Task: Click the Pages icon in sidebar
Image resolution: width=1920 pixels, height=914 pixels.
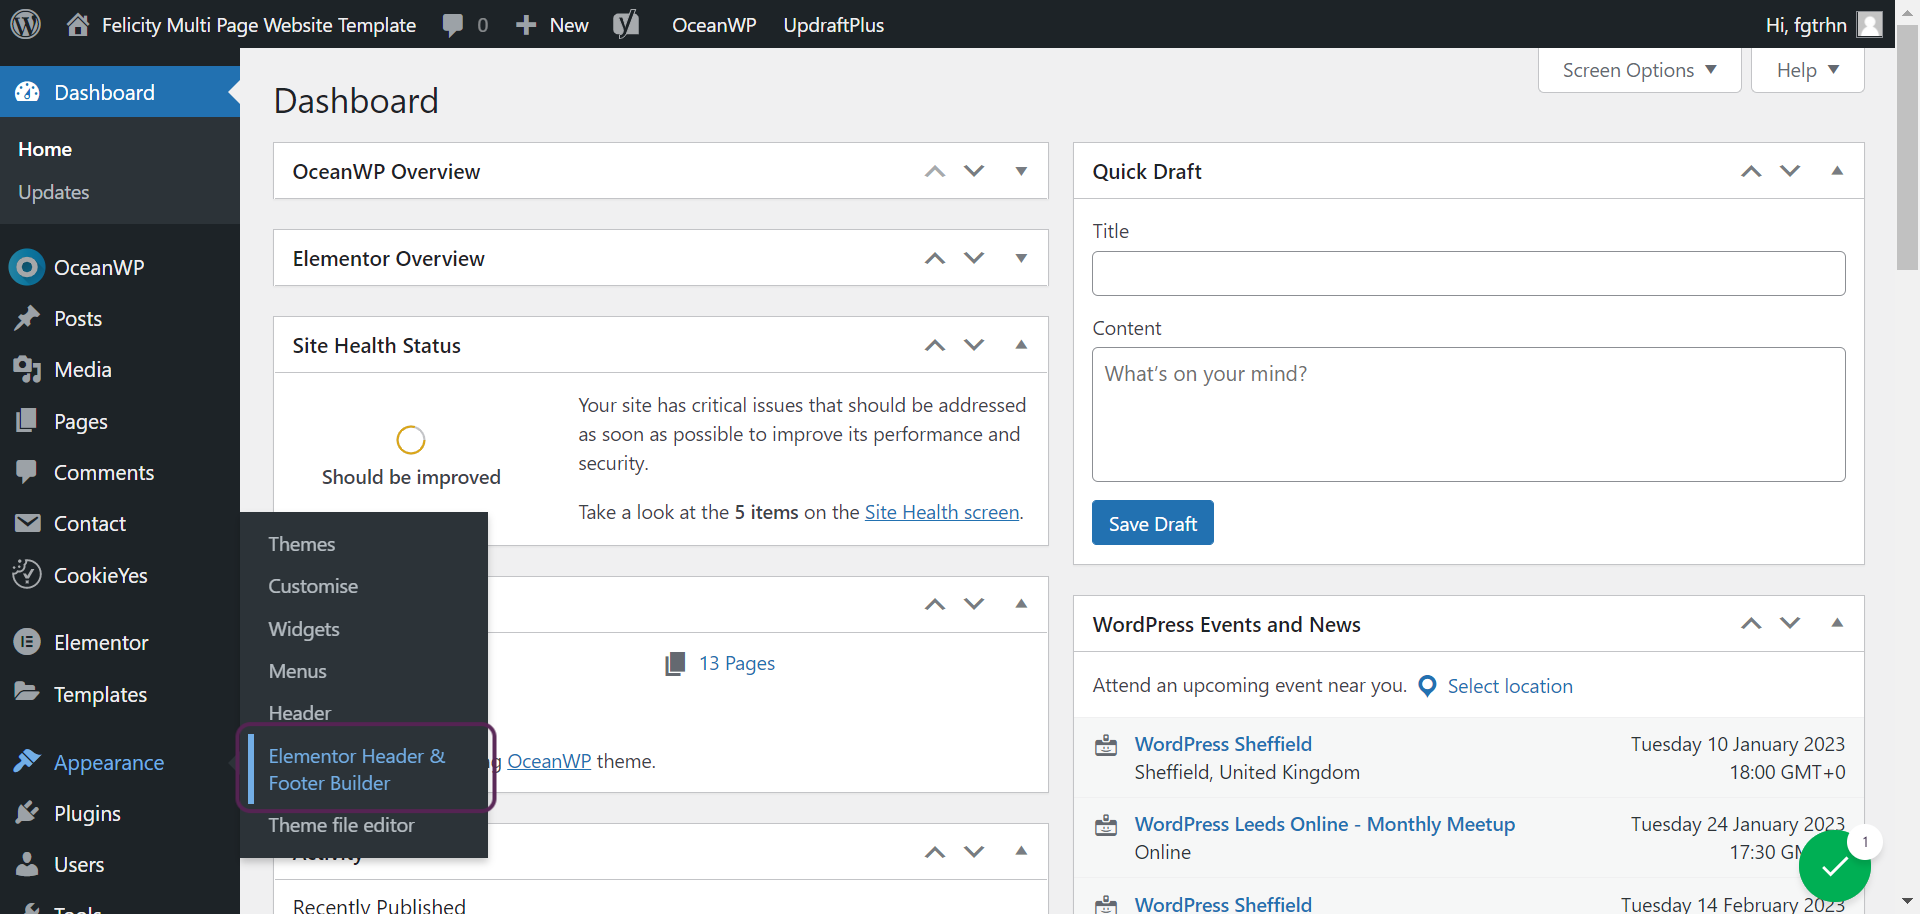Action: [27, 421]
